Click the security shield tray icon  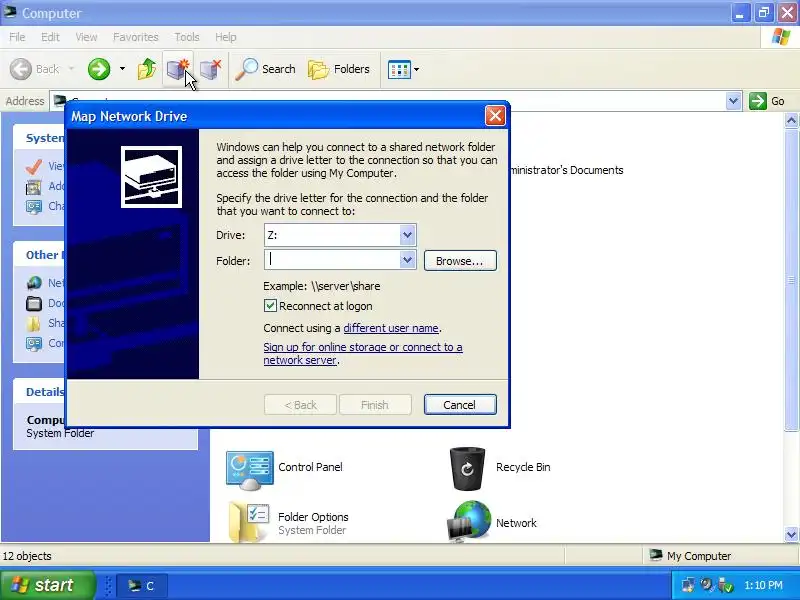pyautogui.click(x=724, y=585)
